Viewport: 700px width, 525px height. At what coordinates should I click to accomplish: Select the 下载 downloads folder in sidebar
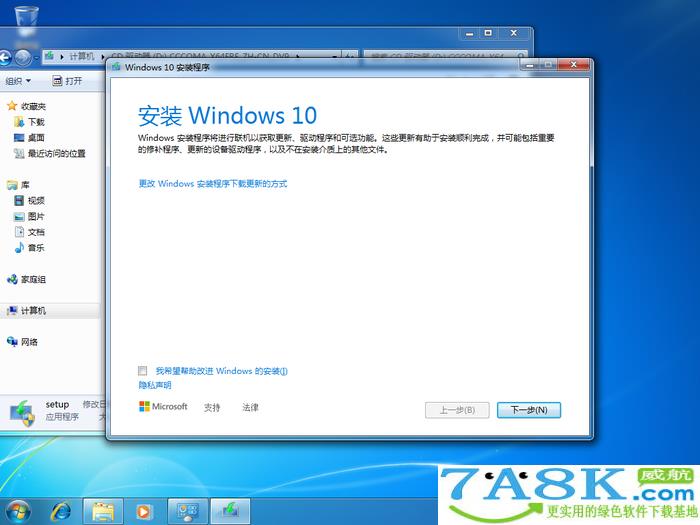click(29, 122)
